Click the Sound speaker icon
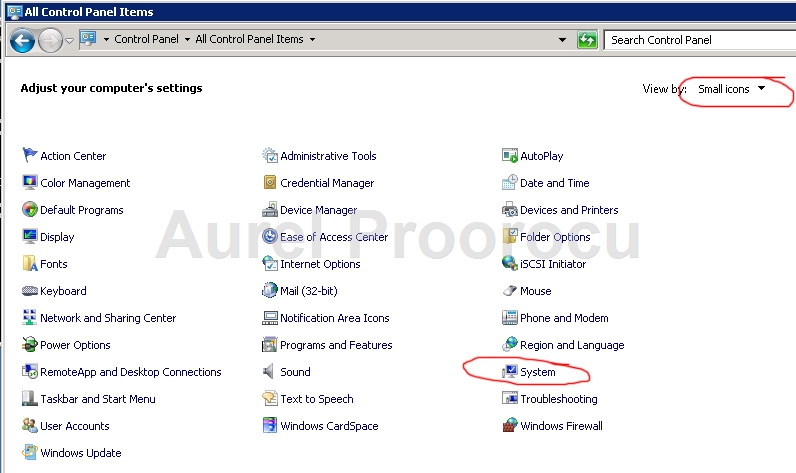This screenshot has width=796, height=473. tap(269, 371)
